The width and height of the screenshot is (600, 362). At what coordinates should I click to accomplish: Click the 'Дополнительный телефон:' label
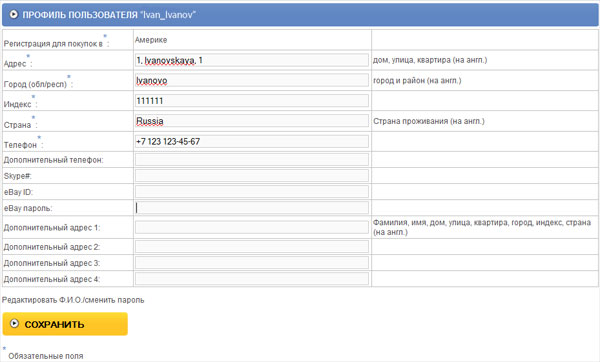point(54,160)
